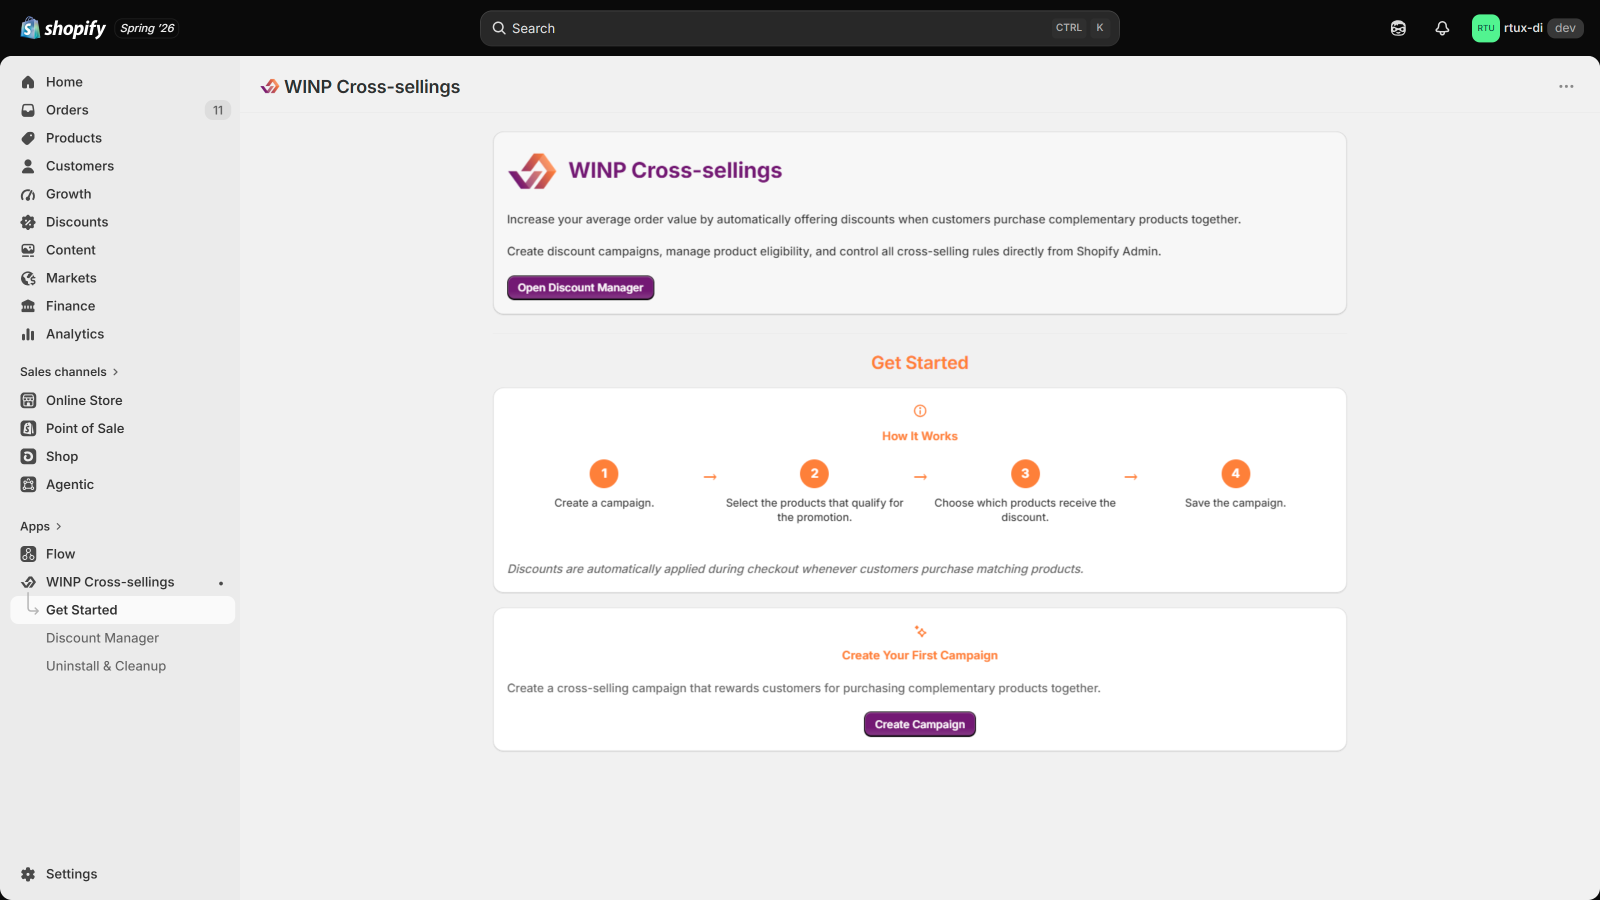
Task: Open Content from the sidebar
Action: [71, 250]
